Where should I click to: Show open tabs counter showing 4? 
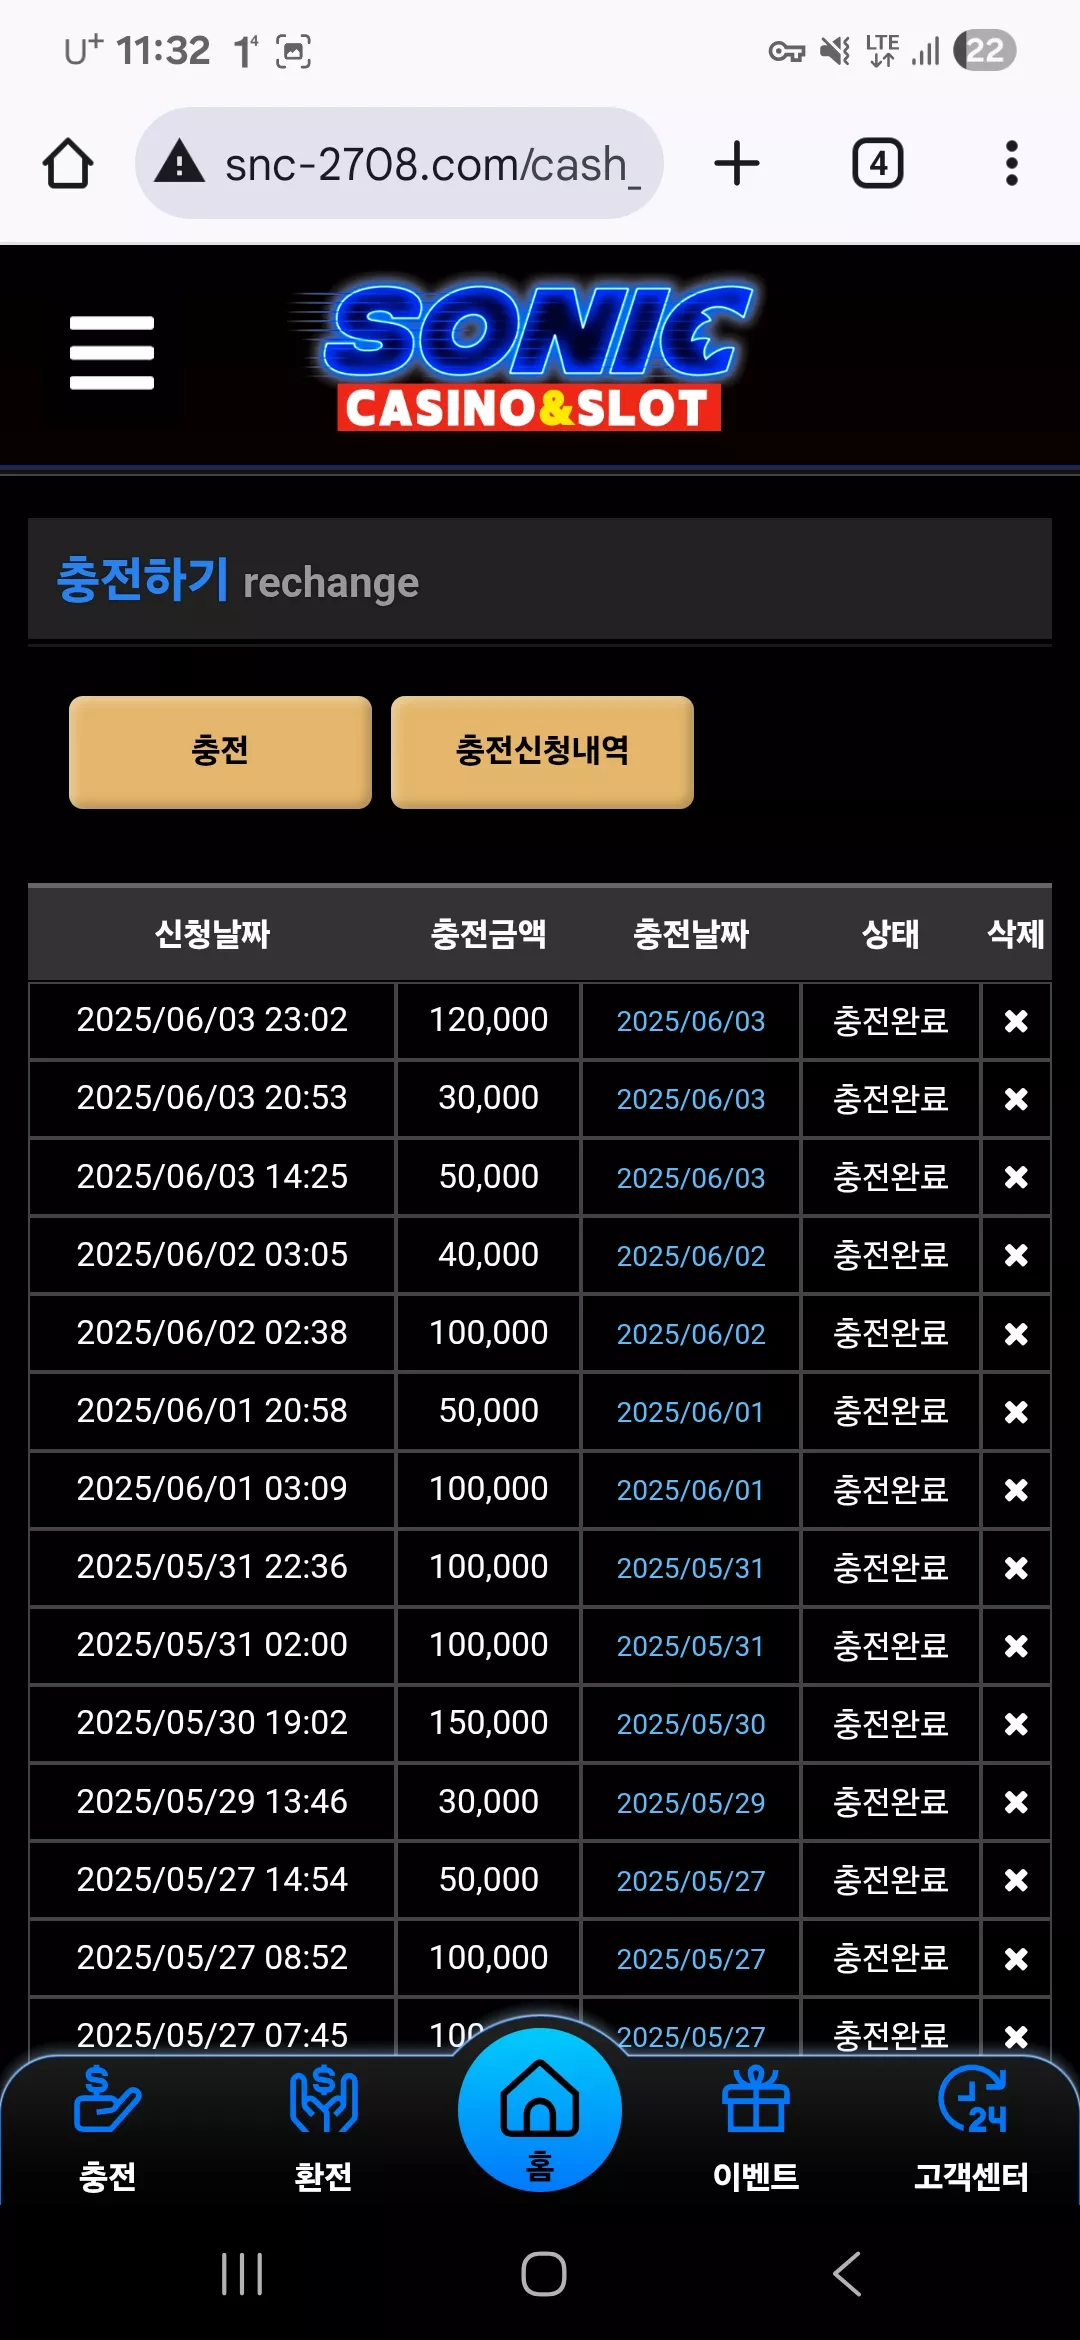[x=877, y=163]
